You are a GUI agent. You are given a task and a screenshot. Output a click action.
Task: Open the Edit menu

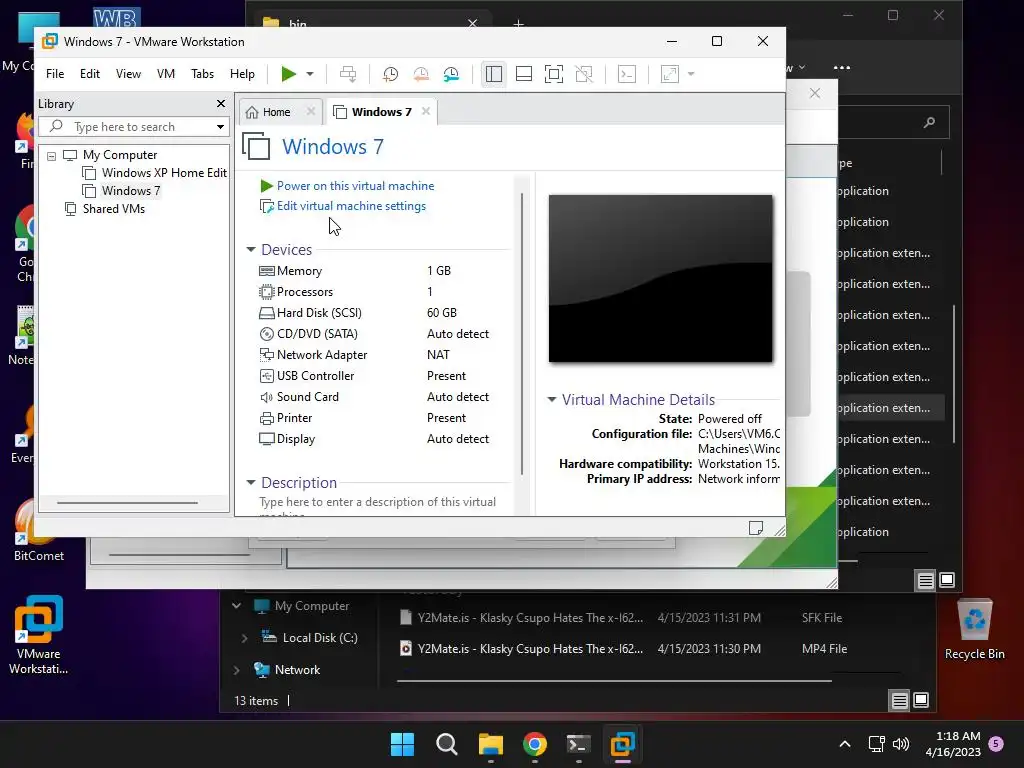coord(89,74)
